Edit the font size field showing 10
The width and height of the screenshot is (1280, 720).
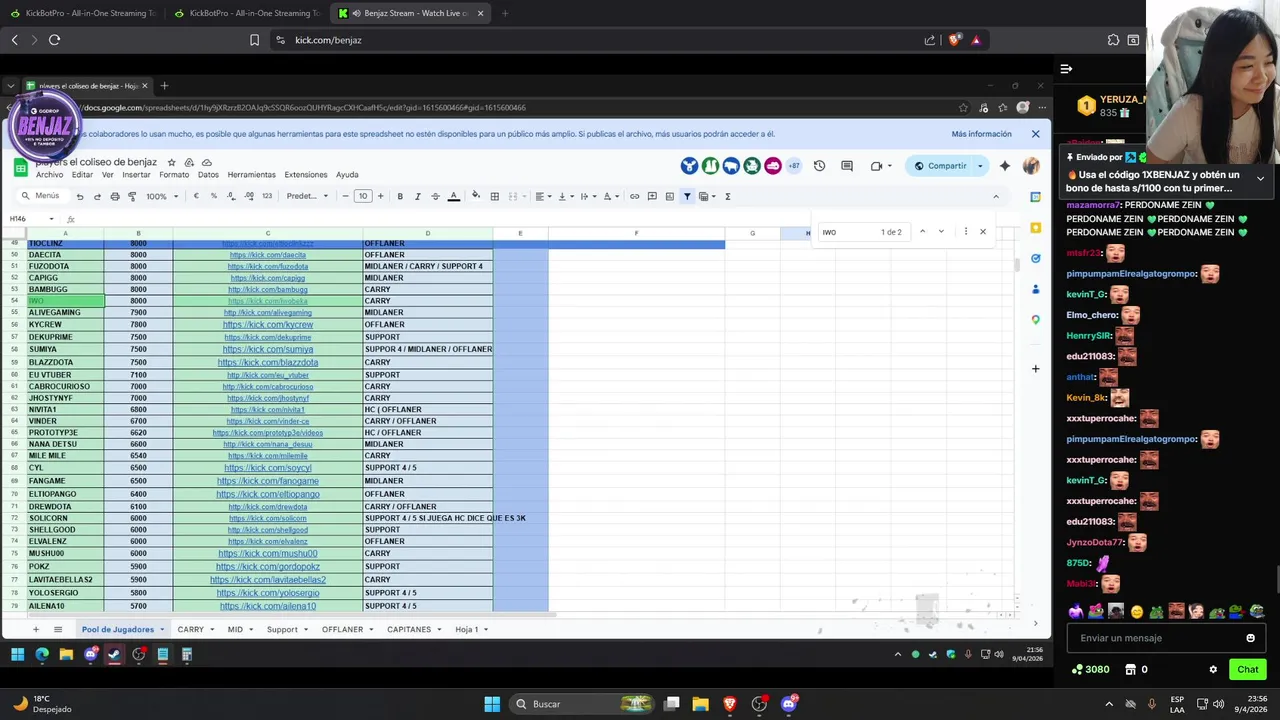click(363, 197)
